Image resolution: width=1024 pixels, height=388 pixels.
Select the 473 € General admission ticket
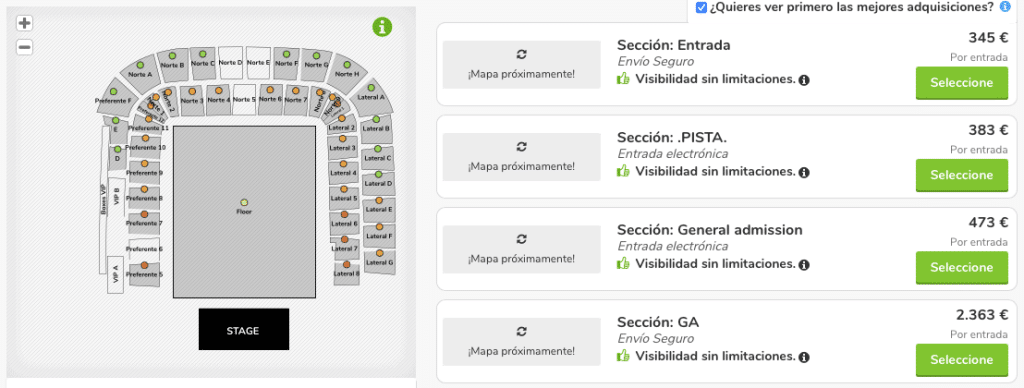click(961, 267)
